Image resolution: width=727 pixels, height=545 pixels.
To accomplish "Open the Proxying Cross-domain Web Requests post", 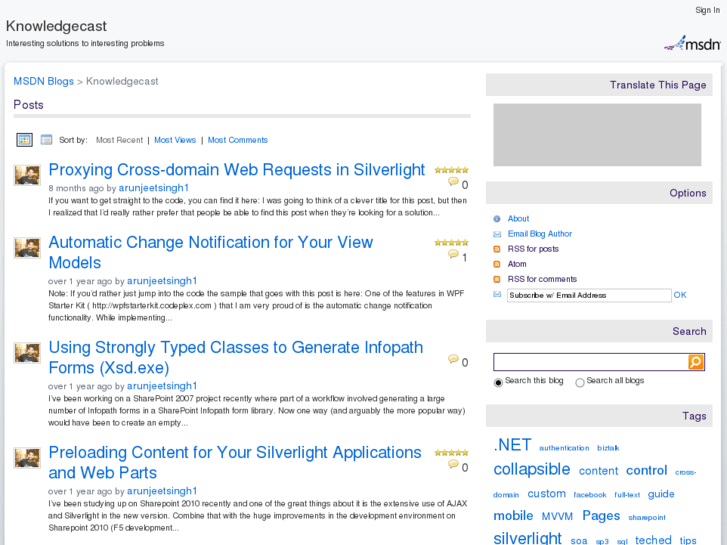I will [x=236, y=170].
